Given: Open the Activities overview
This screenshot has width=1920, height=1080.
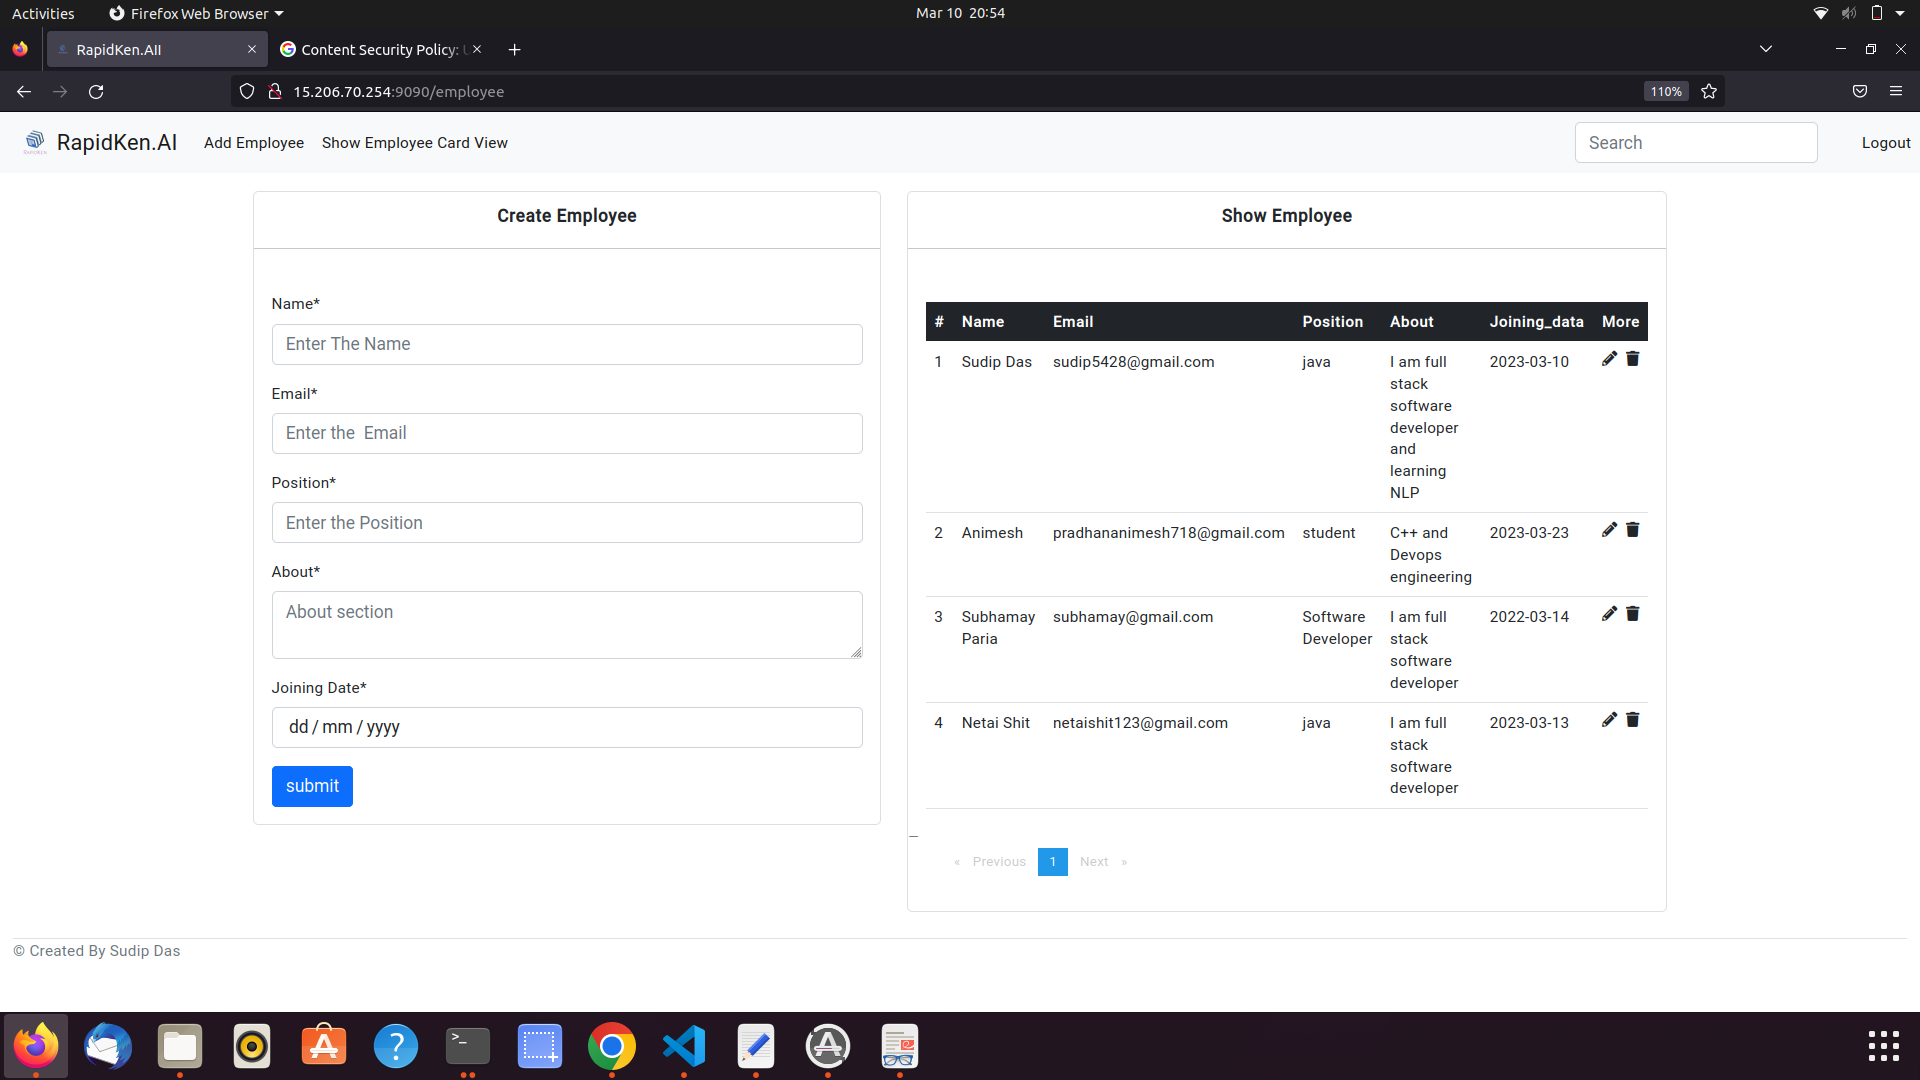Looking at the screenshot, I should (x=43, y=13).
